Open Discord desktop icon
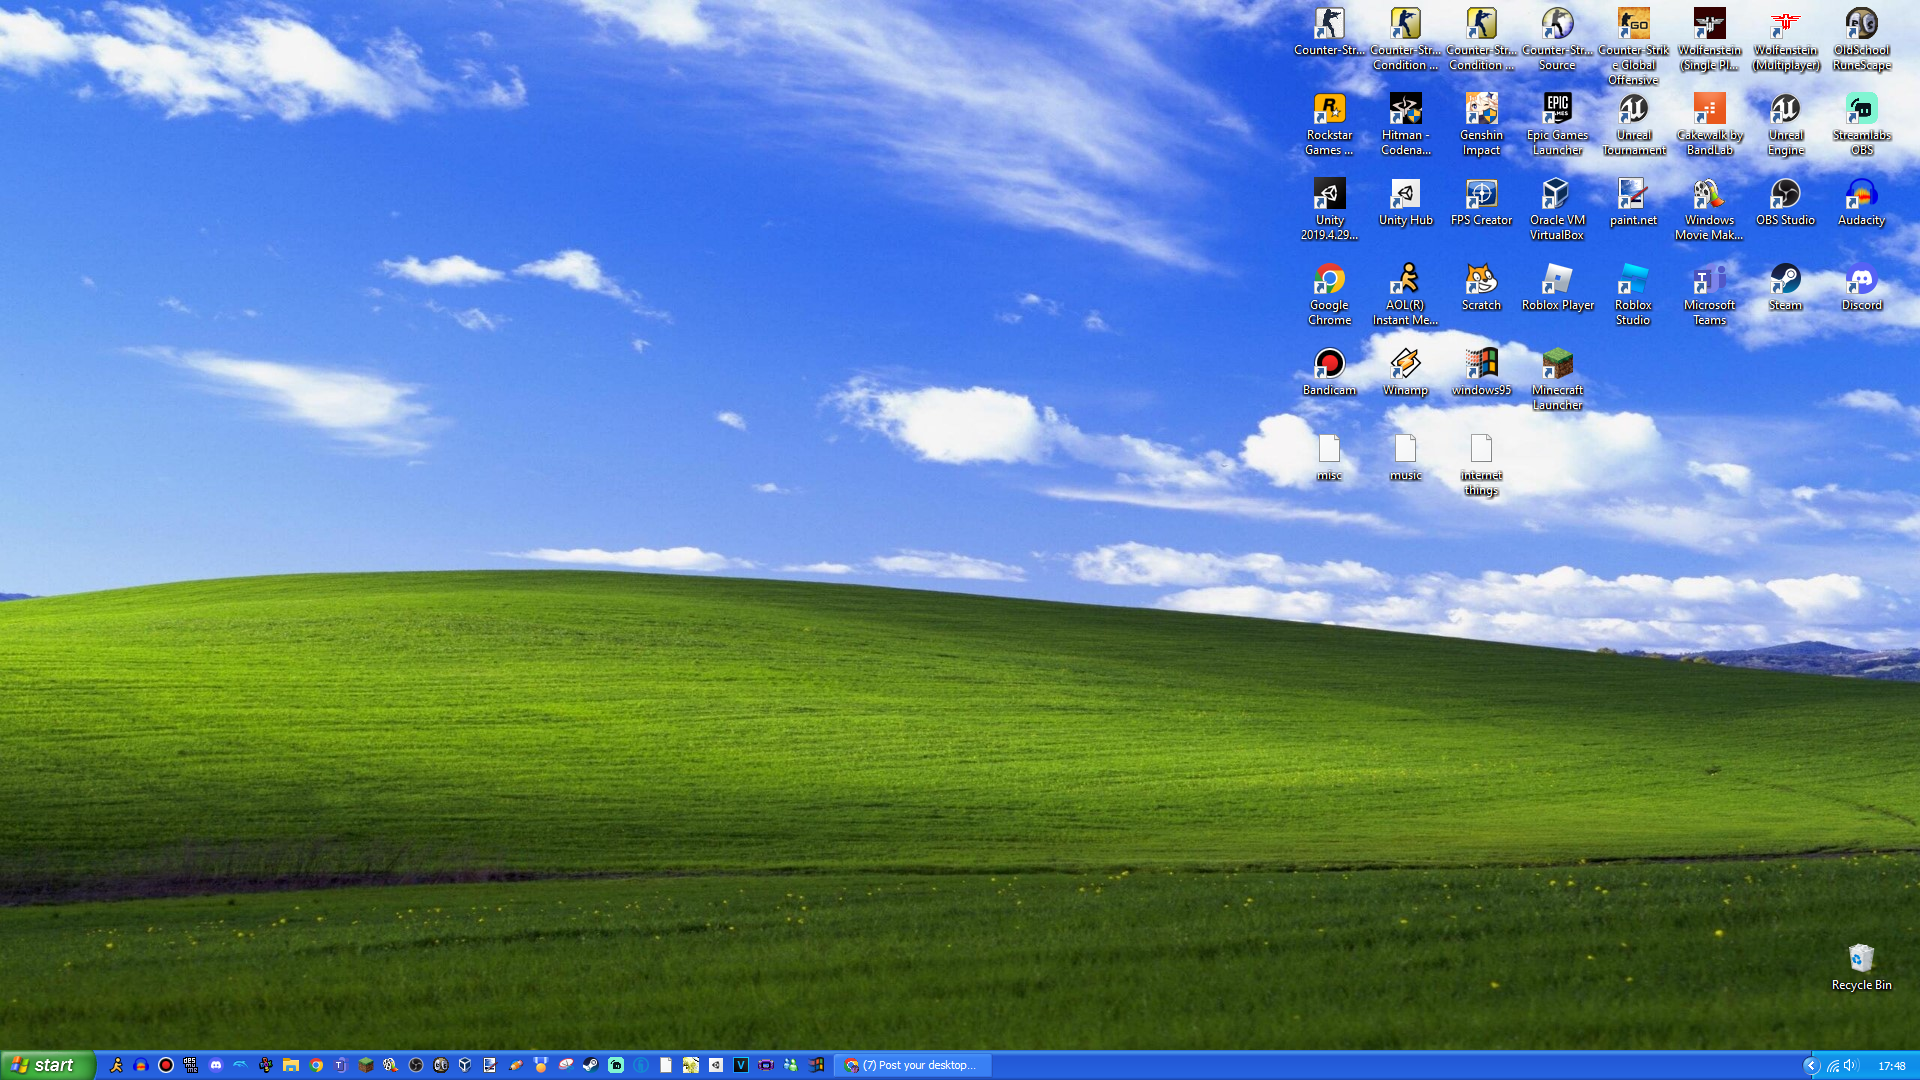 coord(1861,288)
